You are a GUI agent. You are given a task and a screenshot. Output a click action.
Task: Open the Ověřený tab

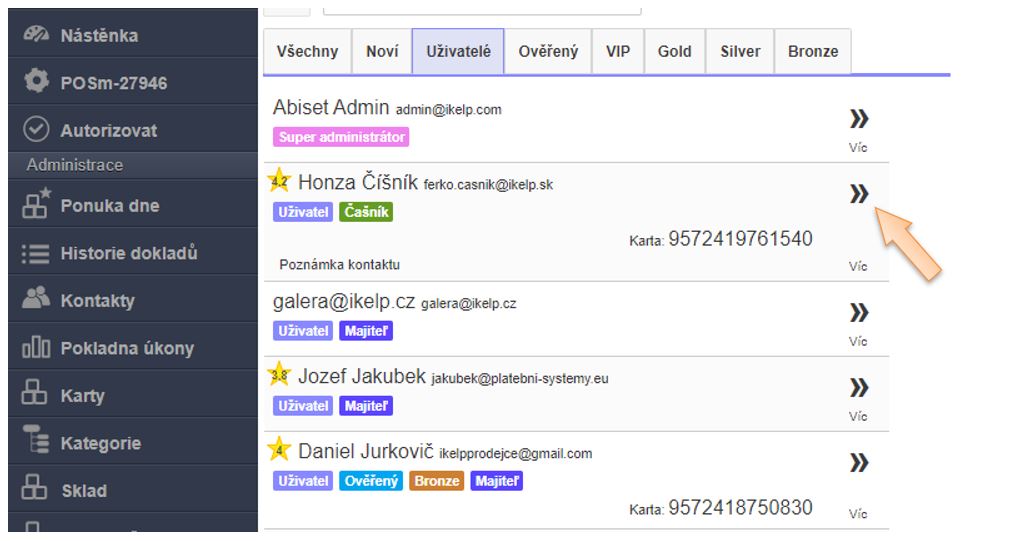click(x=548, y=51)
